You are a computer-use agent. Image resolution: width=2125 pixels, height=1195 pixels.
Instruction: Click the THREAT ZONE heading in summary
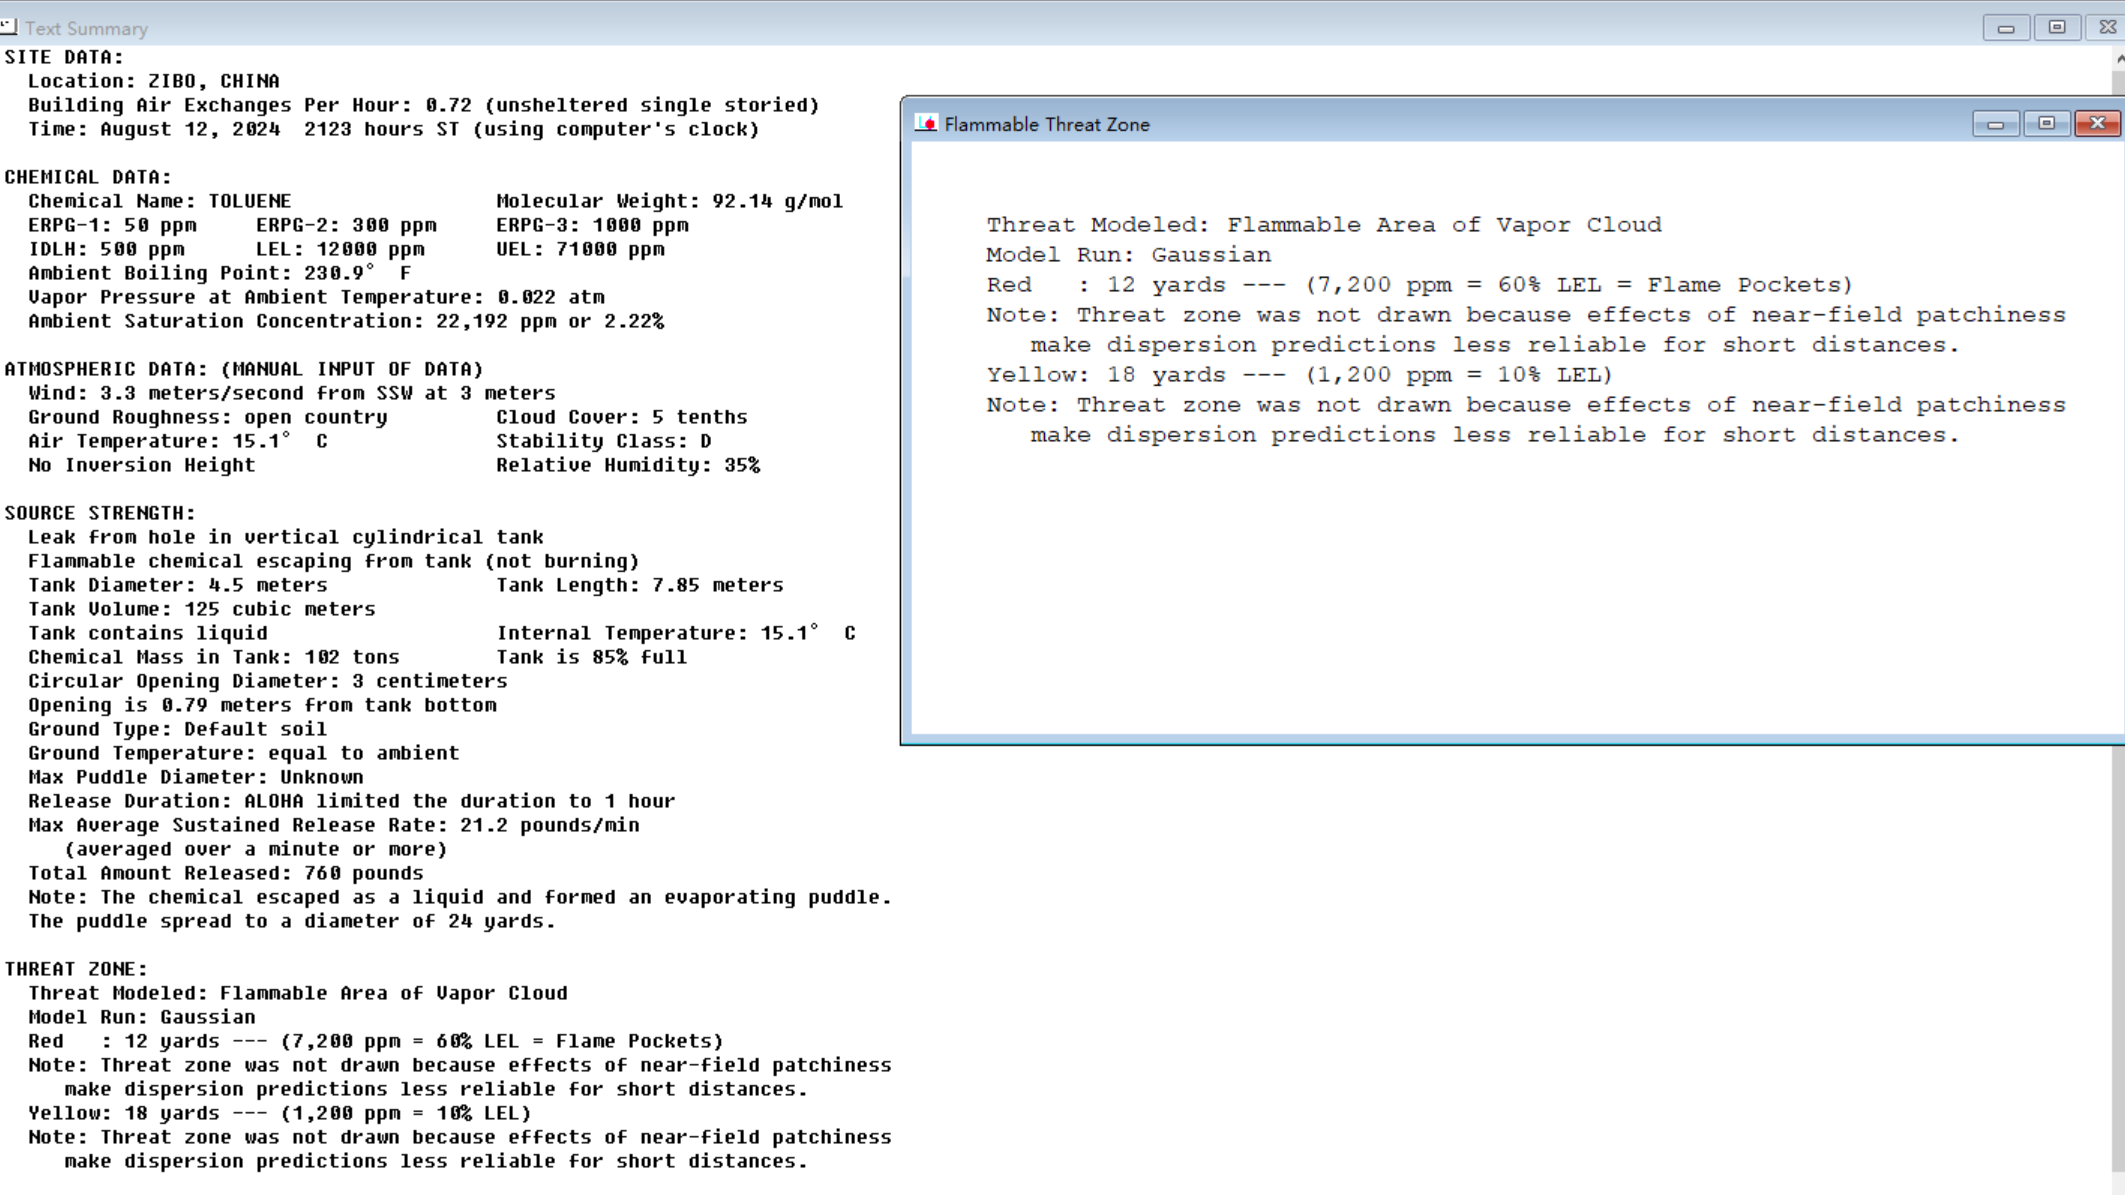click(76, 969)
